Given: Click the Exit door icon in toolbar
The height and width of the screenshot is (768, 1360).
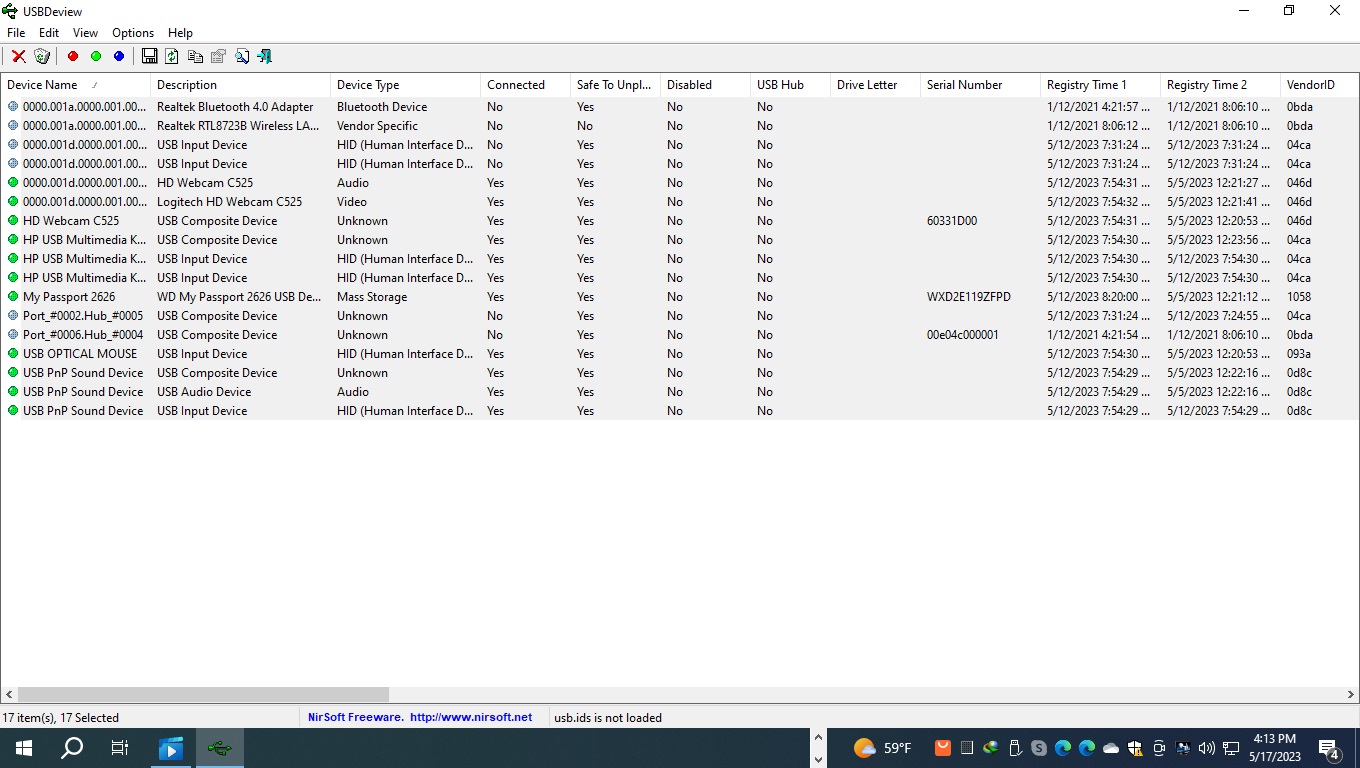Looking at the screenshot, I should (265, 57).
